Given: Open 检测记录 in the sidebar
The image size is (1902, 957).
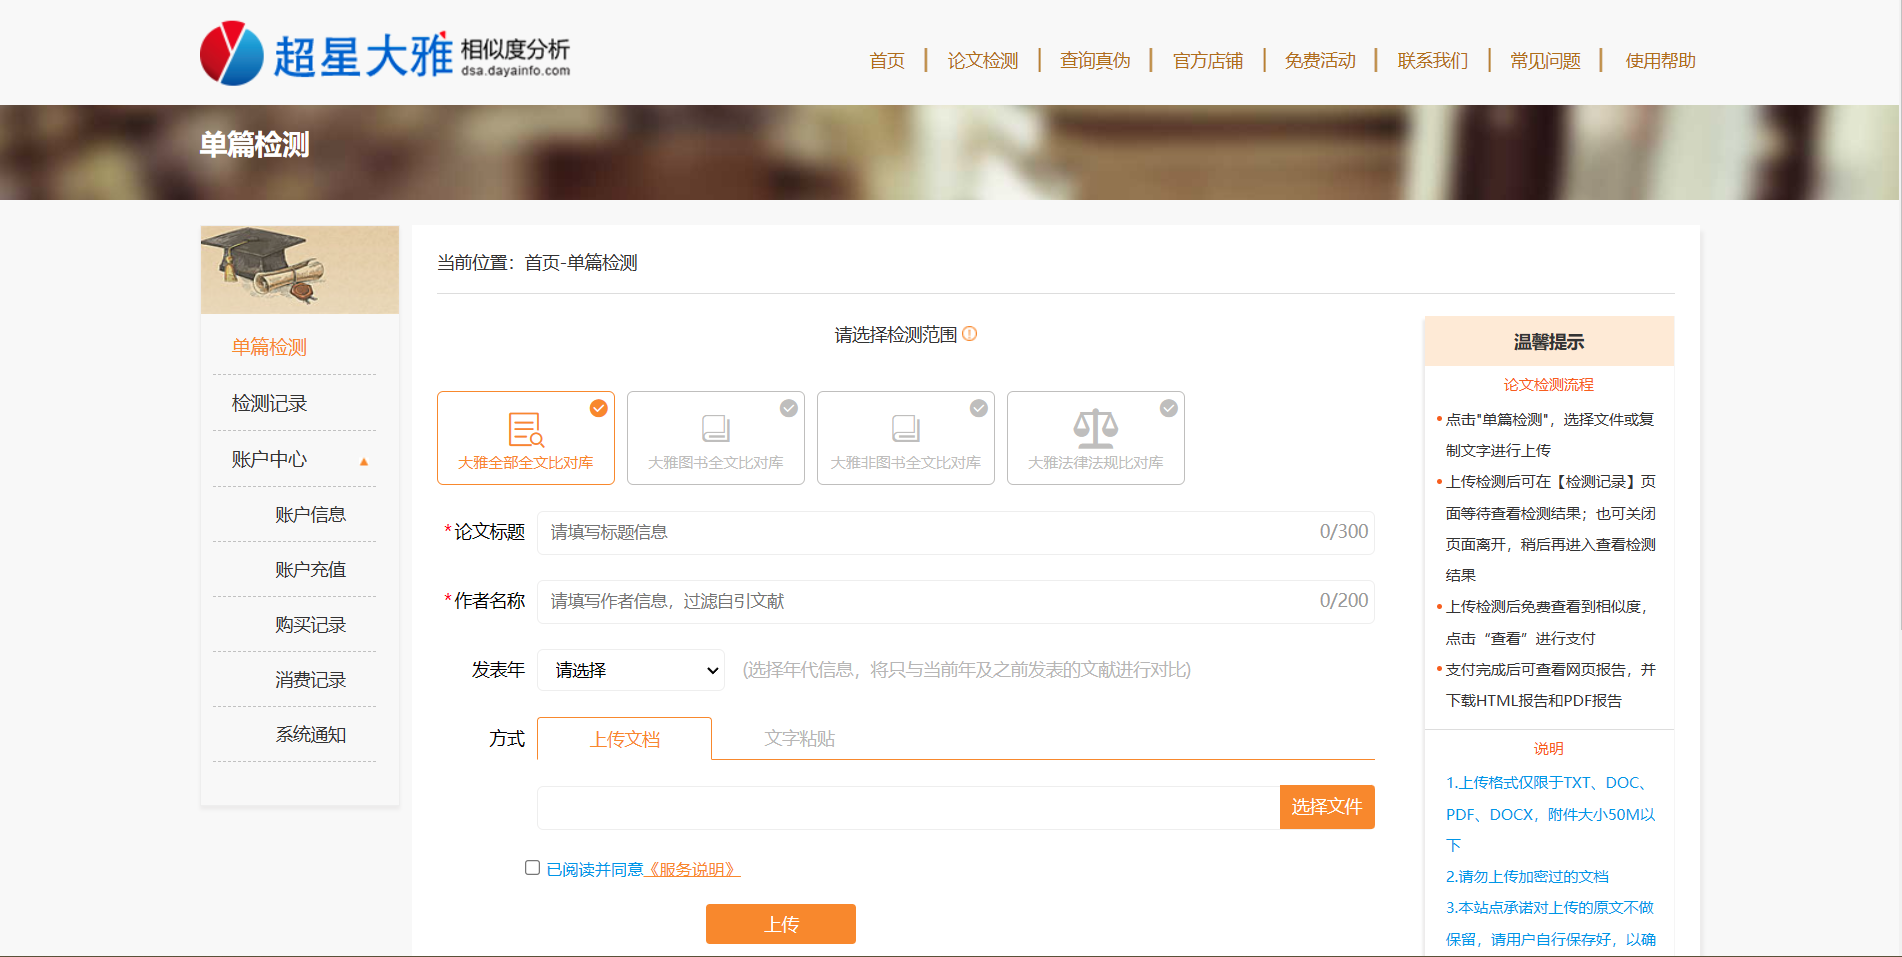Looking at the screenshot, I should click(270, 403).
